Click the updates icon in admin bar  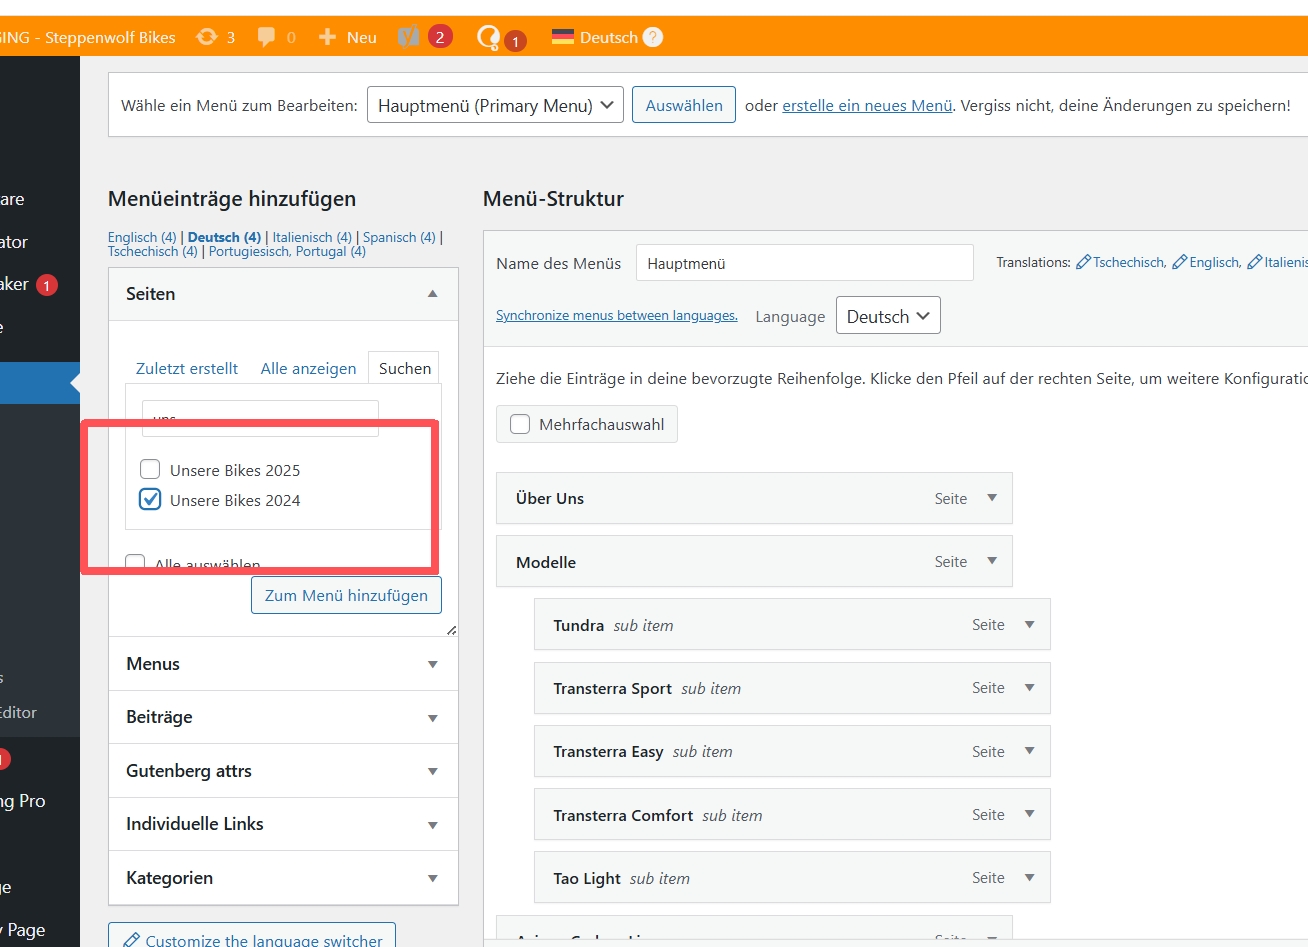tap(207, 37)
